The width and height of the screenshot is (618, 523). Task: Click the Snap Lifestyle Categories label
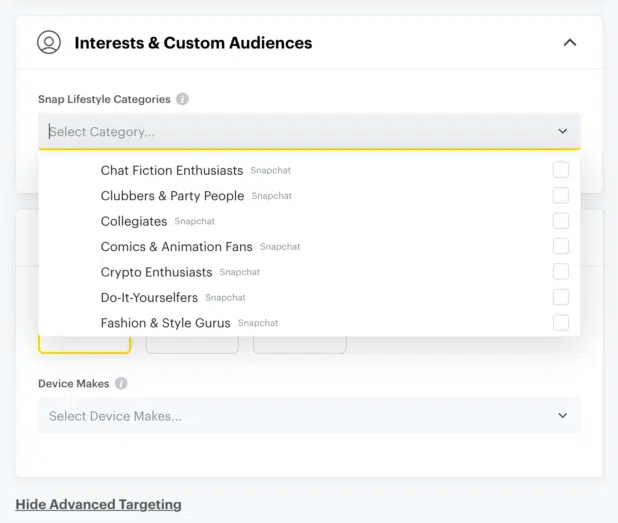(x=104, y=99)
